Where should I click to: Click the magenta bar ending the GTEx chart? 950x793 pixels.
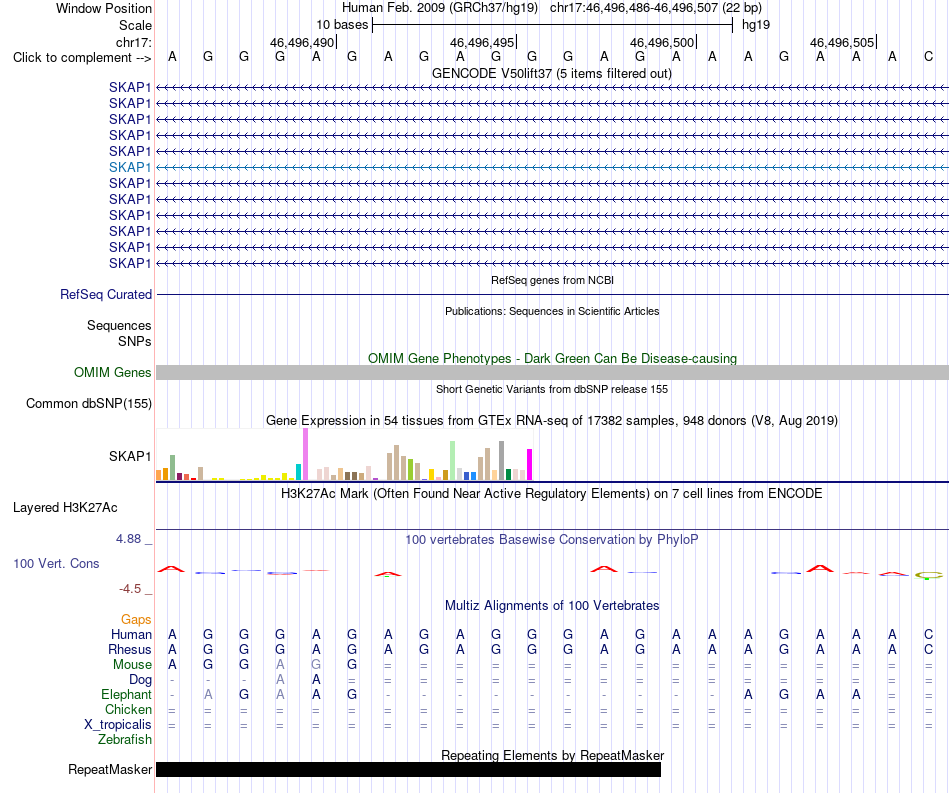530,465
